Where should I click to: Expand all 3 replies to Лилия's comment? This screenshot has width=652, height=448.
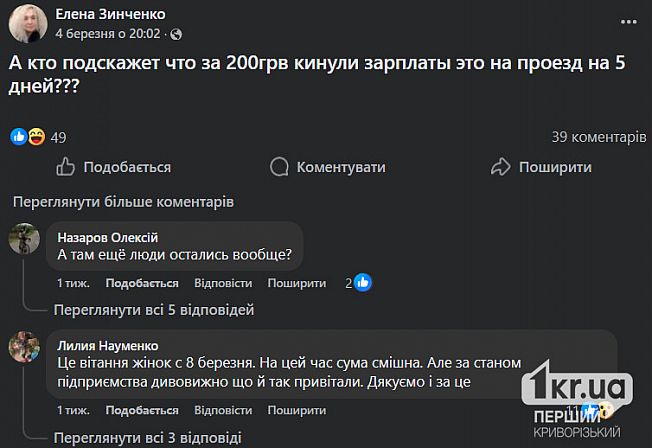point(147,437)
